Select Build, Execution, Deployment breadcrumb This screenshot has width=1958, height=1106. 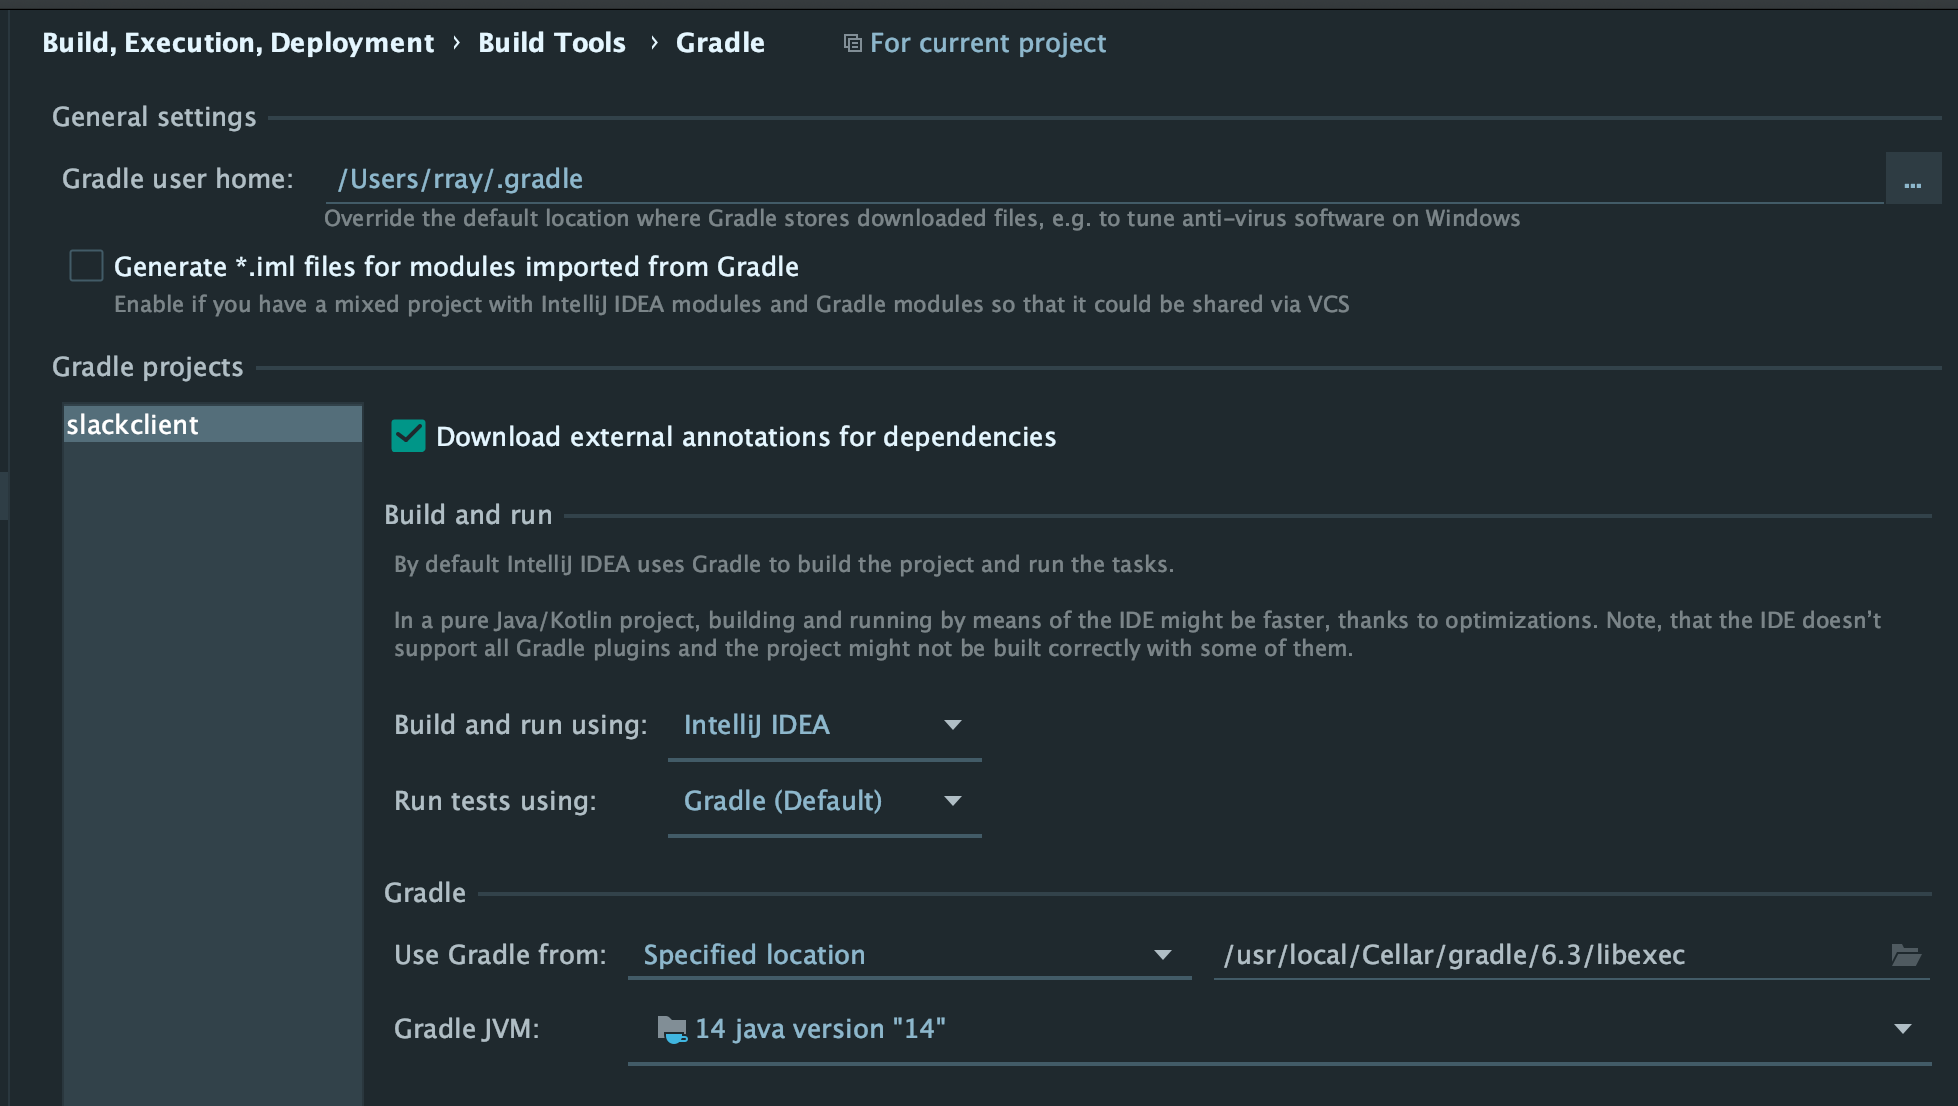pos(238,43)
